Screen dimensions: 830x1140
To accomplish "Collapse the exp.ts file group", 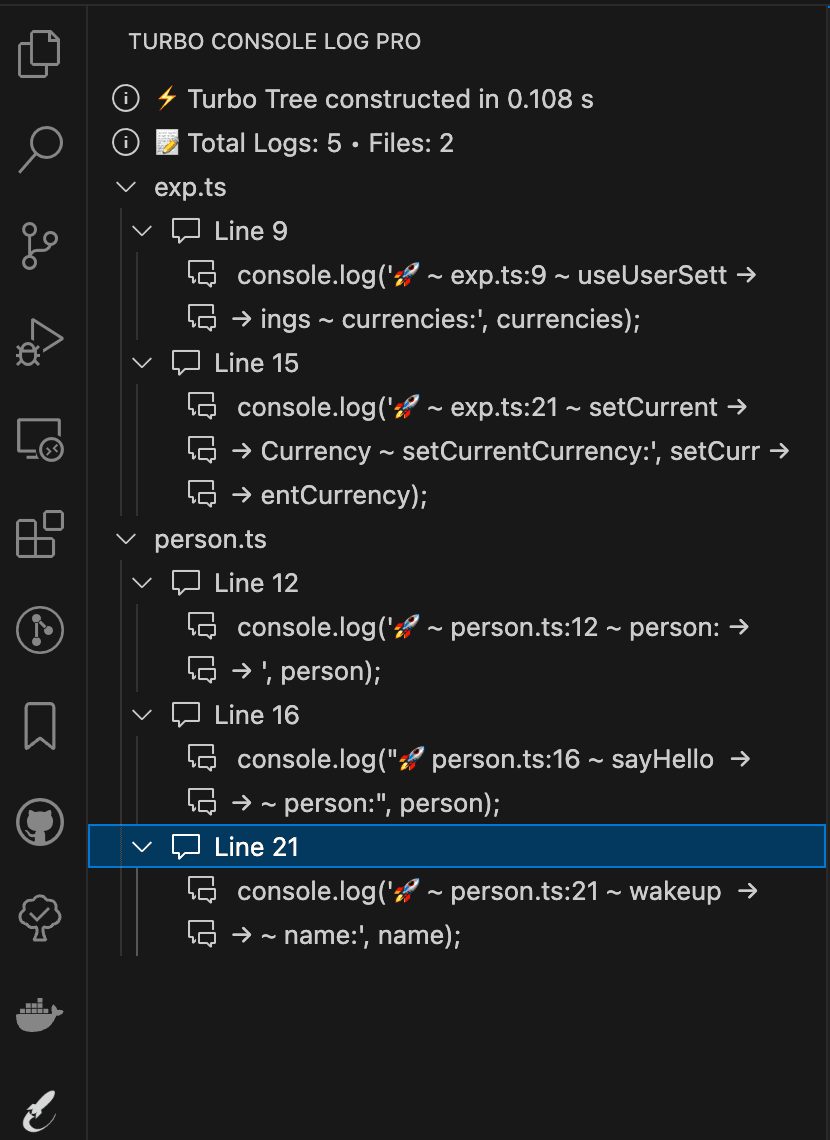I will [x=125, y=186].
